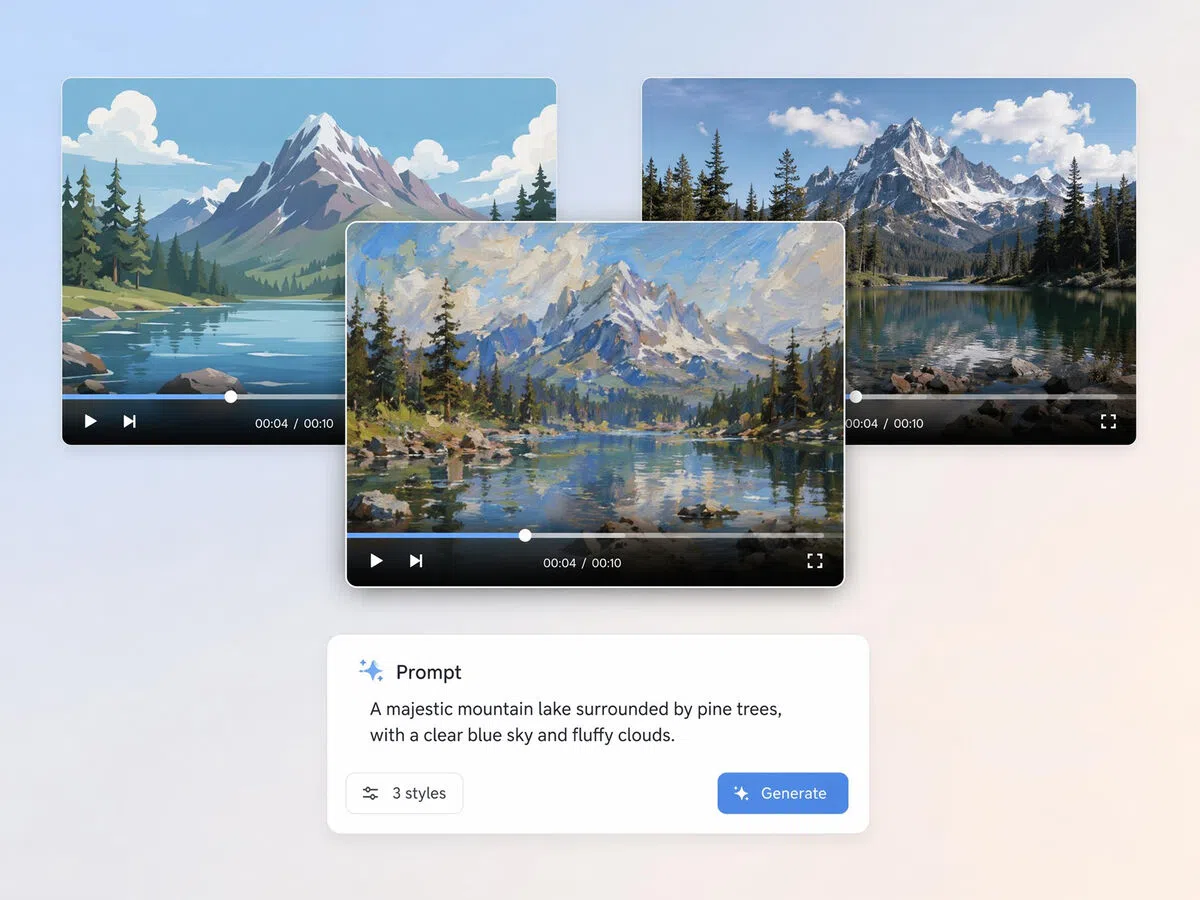Click the Prompt heading label

click(x=429, y=672)
